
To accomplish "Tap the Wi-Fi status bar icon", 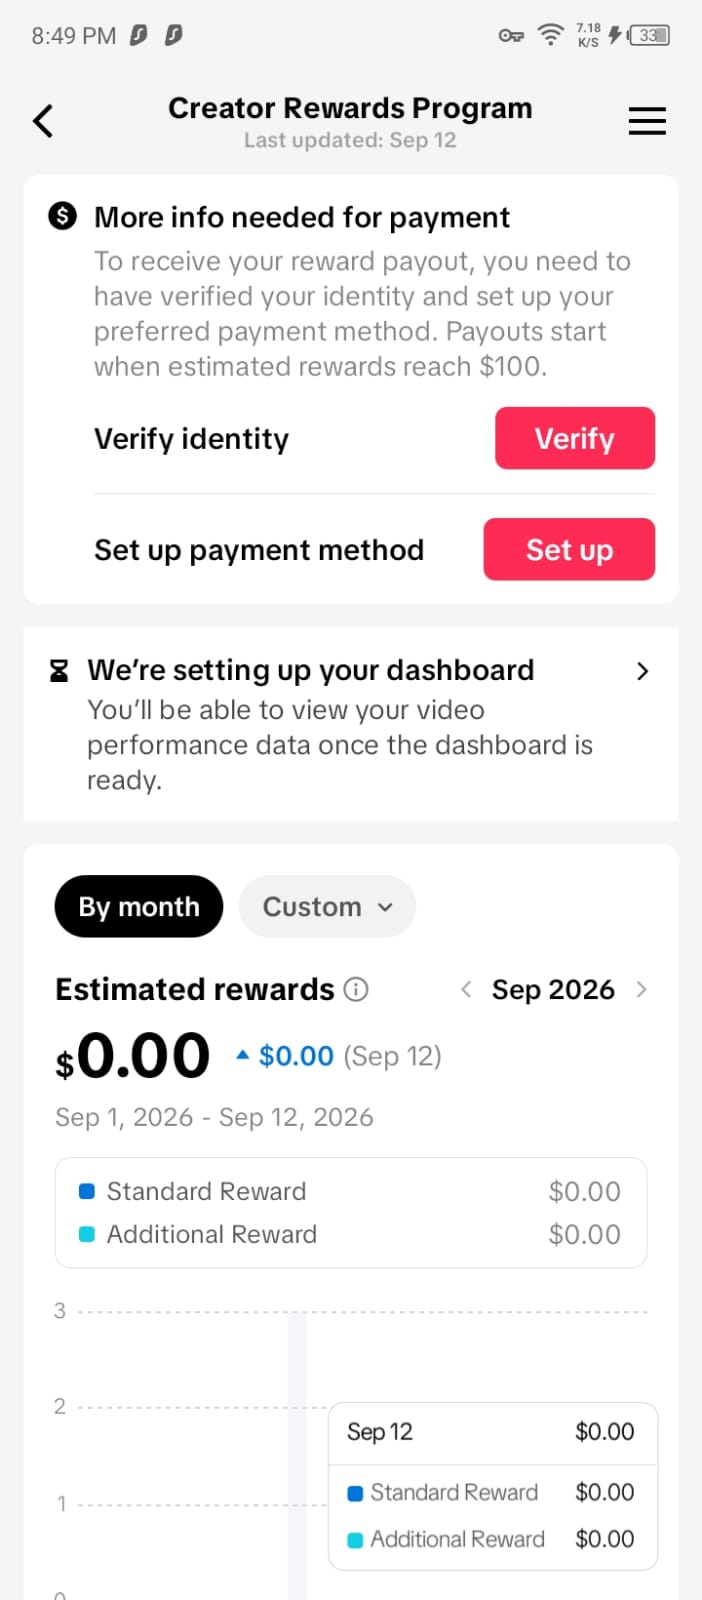I will [550, 35].
